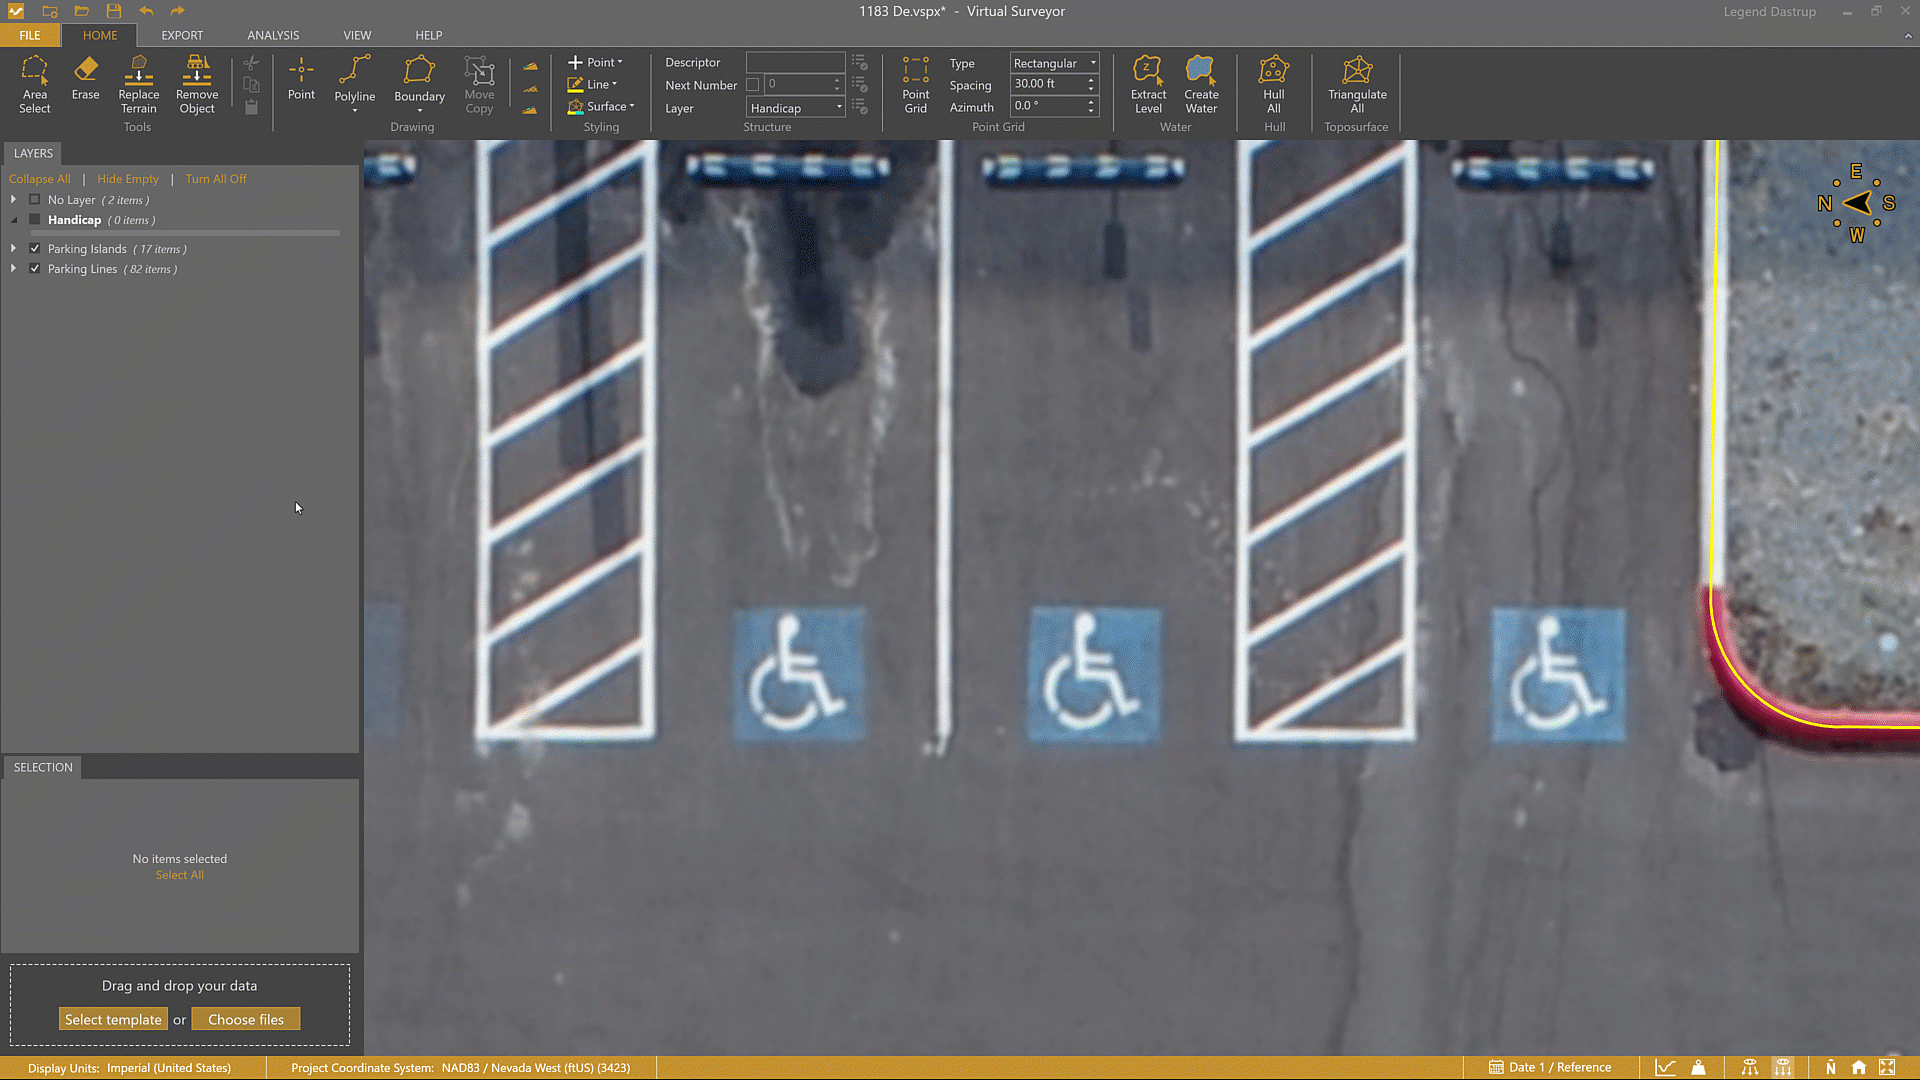Choose the Remove Object tool
The height and width of the screenshot is (1080, 1920).
(x=196, y=84)
